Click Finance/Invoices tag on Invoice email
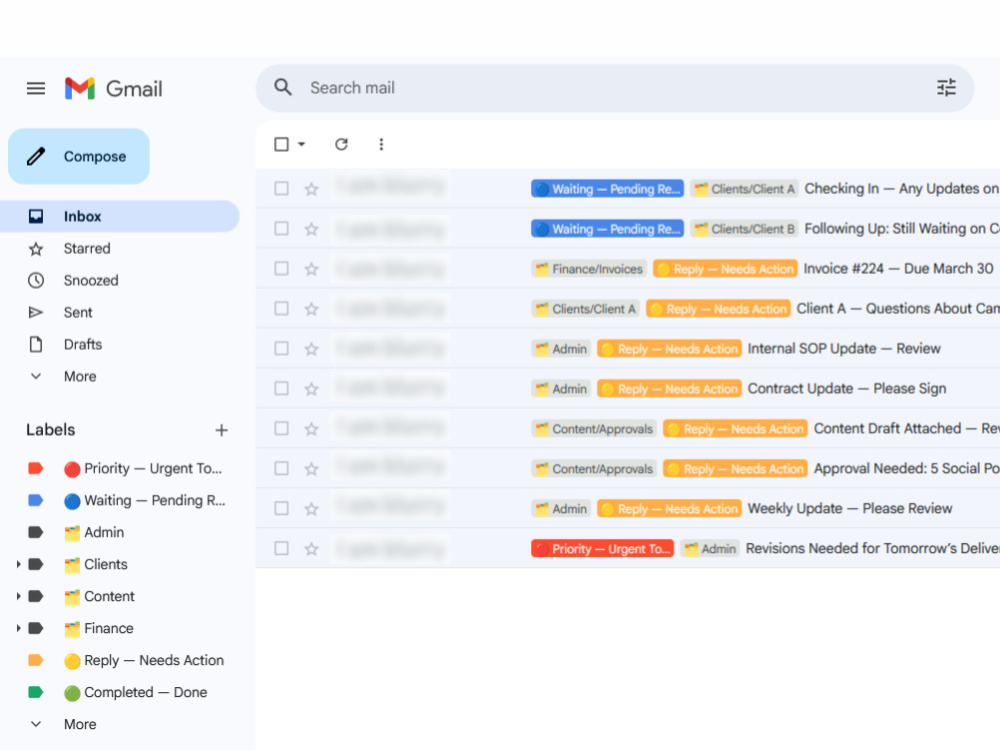 589,269
